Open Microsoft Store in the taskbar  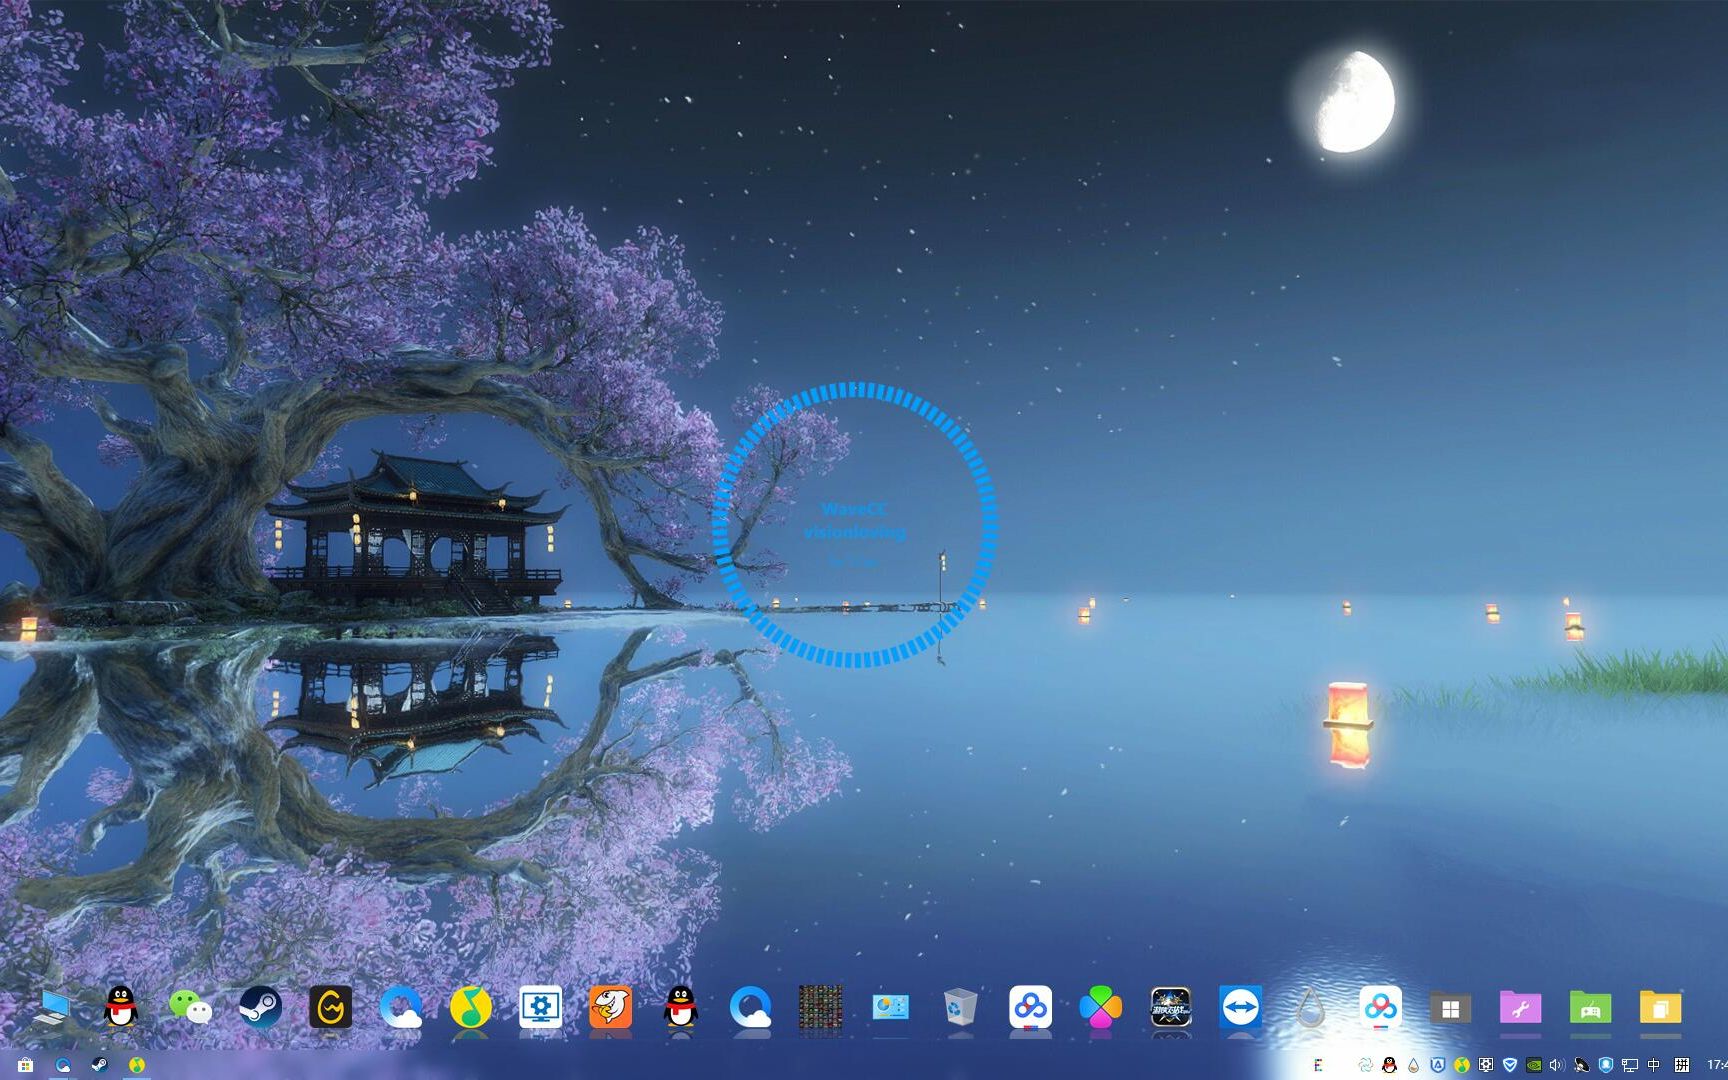pyautogui.click(x=25, y=1065)
